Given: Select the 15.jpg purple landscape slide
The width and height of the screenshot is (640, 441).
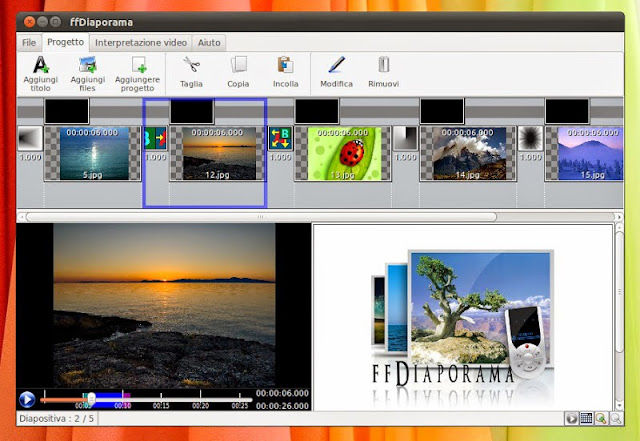Looking at the screenshot, I should pos(584,153).
